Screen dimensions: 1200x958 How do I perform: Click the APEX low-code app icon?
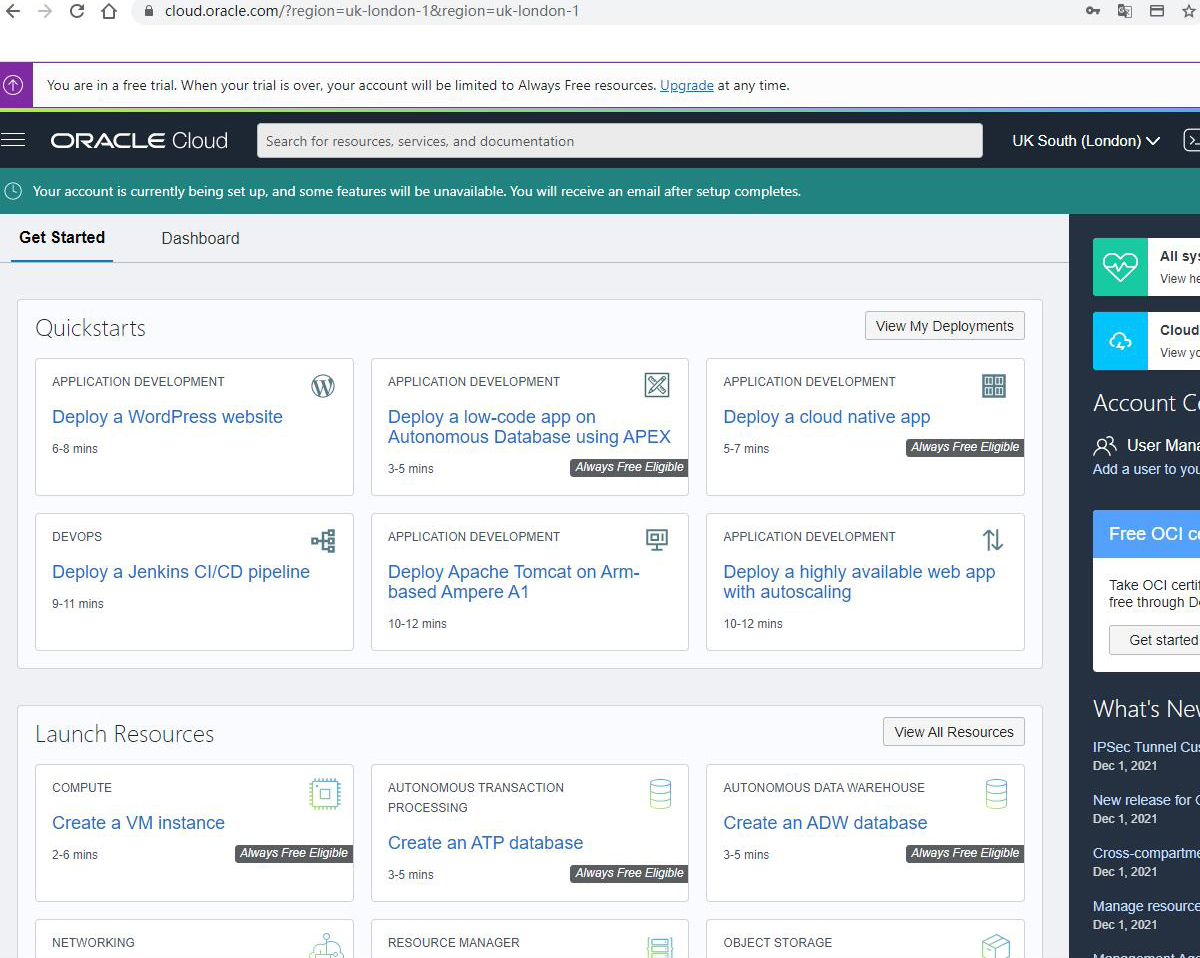(x=657, y=385)
